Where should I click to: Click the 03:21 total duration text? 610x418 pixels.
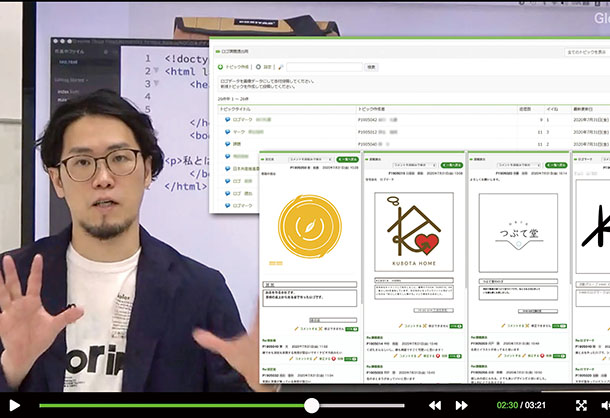tap(535, 406)
